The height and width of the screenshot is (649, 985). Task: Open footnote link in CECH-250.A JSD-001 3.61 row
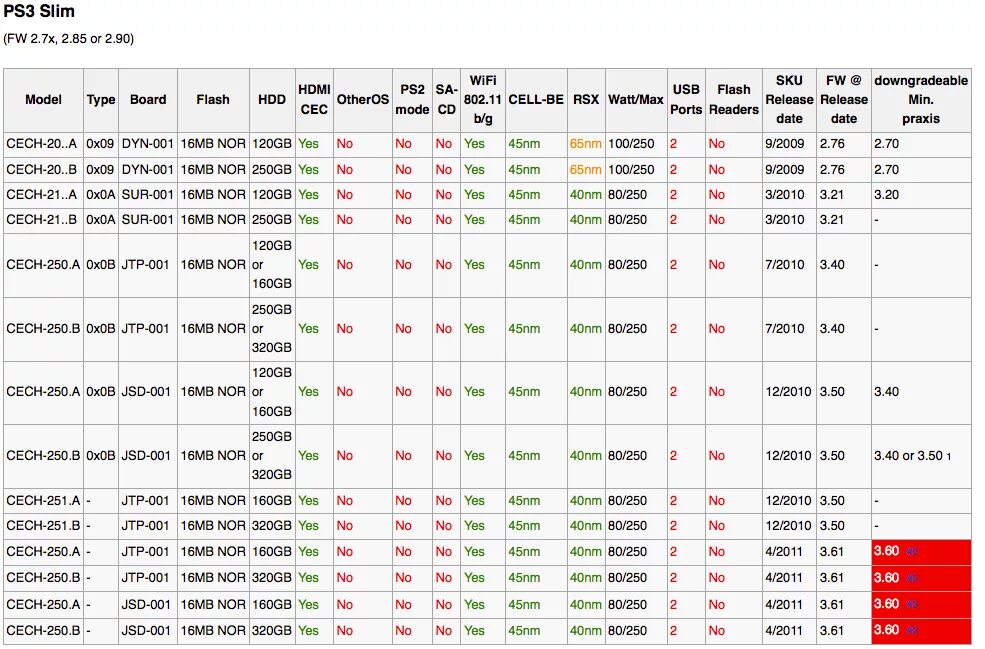(912, 604)
